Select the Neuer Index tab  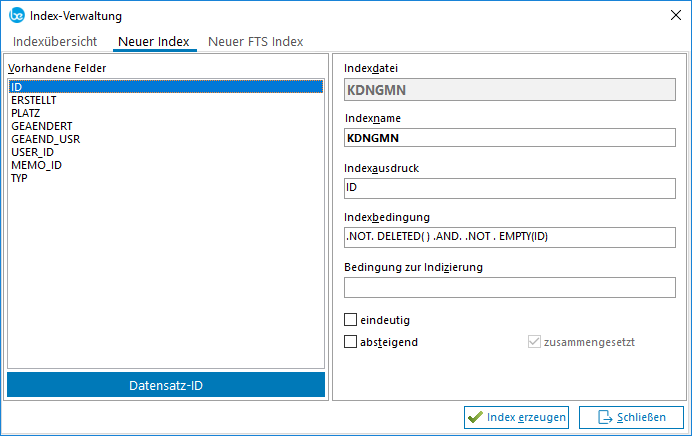[x=155, y=41]
